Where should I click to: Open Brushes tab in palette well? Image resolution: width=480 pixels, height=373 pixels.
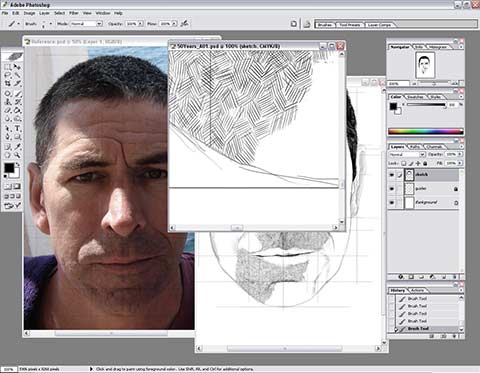point(325,25)
